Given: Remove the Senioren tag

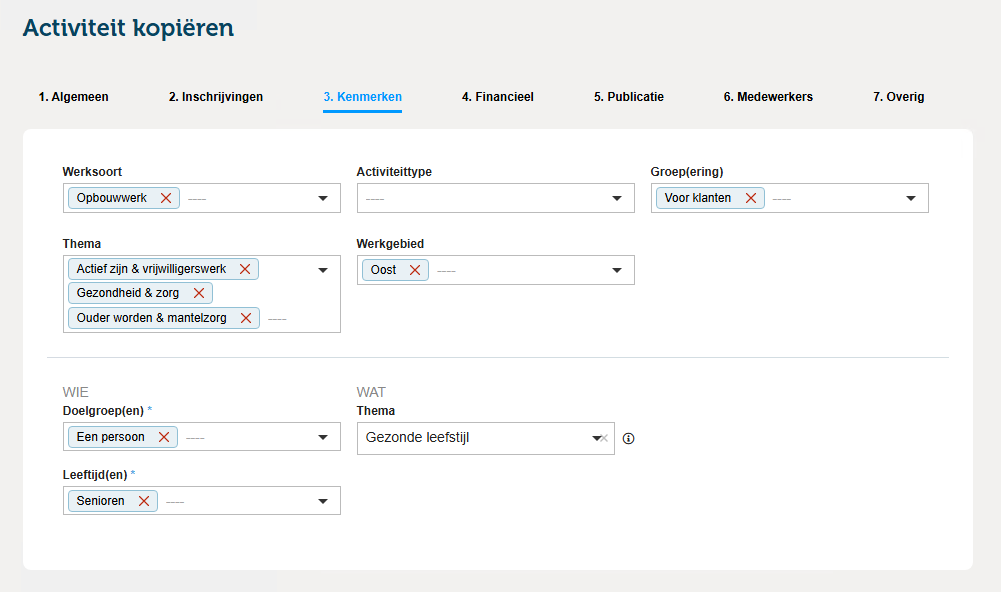Looking at the screenshot, I should click(144, 501).
